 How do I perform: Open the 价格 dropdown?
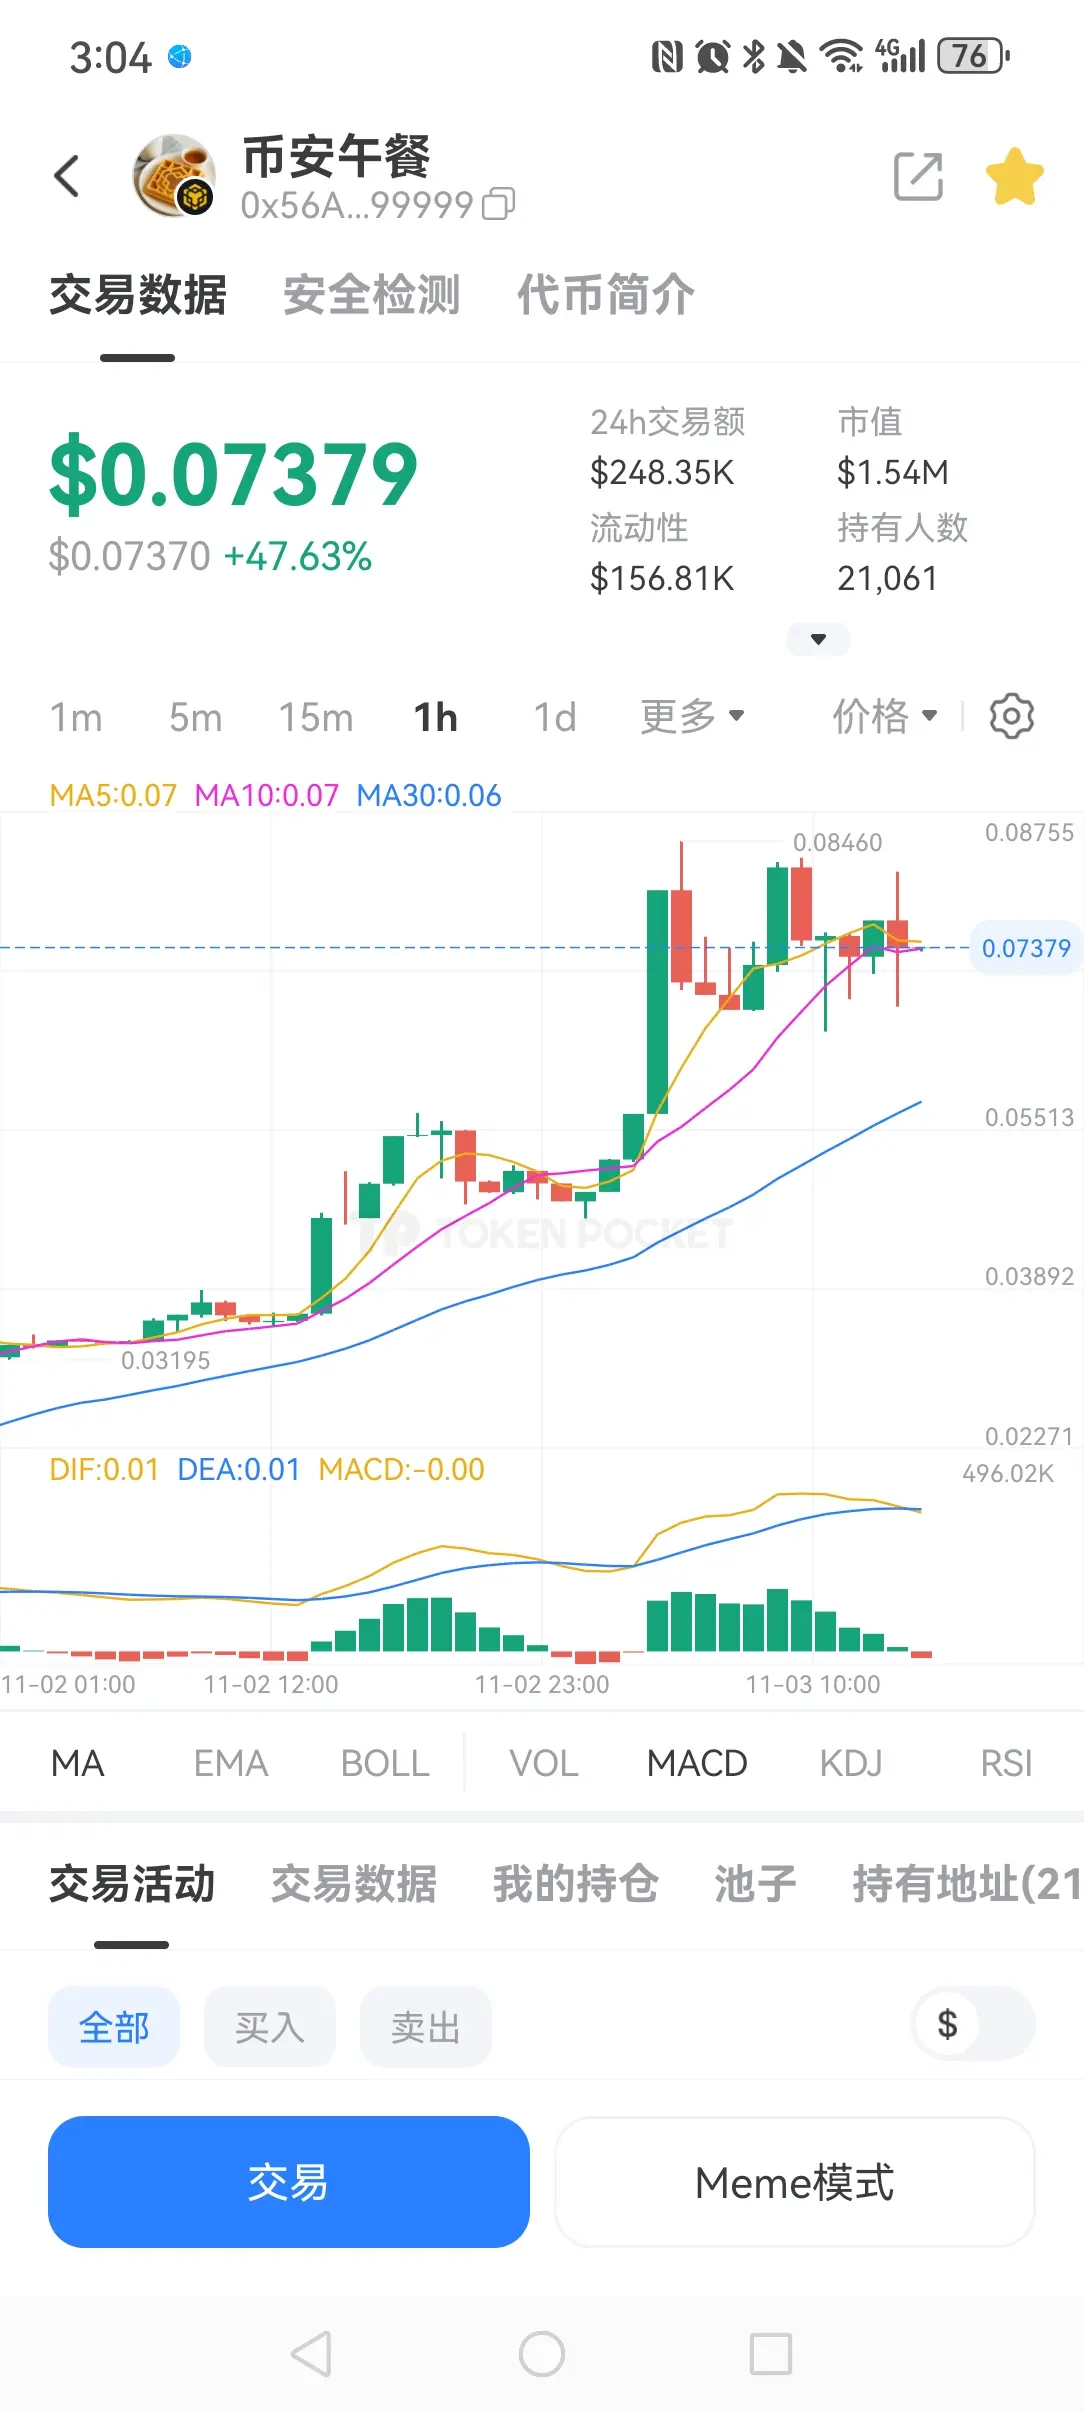pyautogui.click(x=885, y=716)
